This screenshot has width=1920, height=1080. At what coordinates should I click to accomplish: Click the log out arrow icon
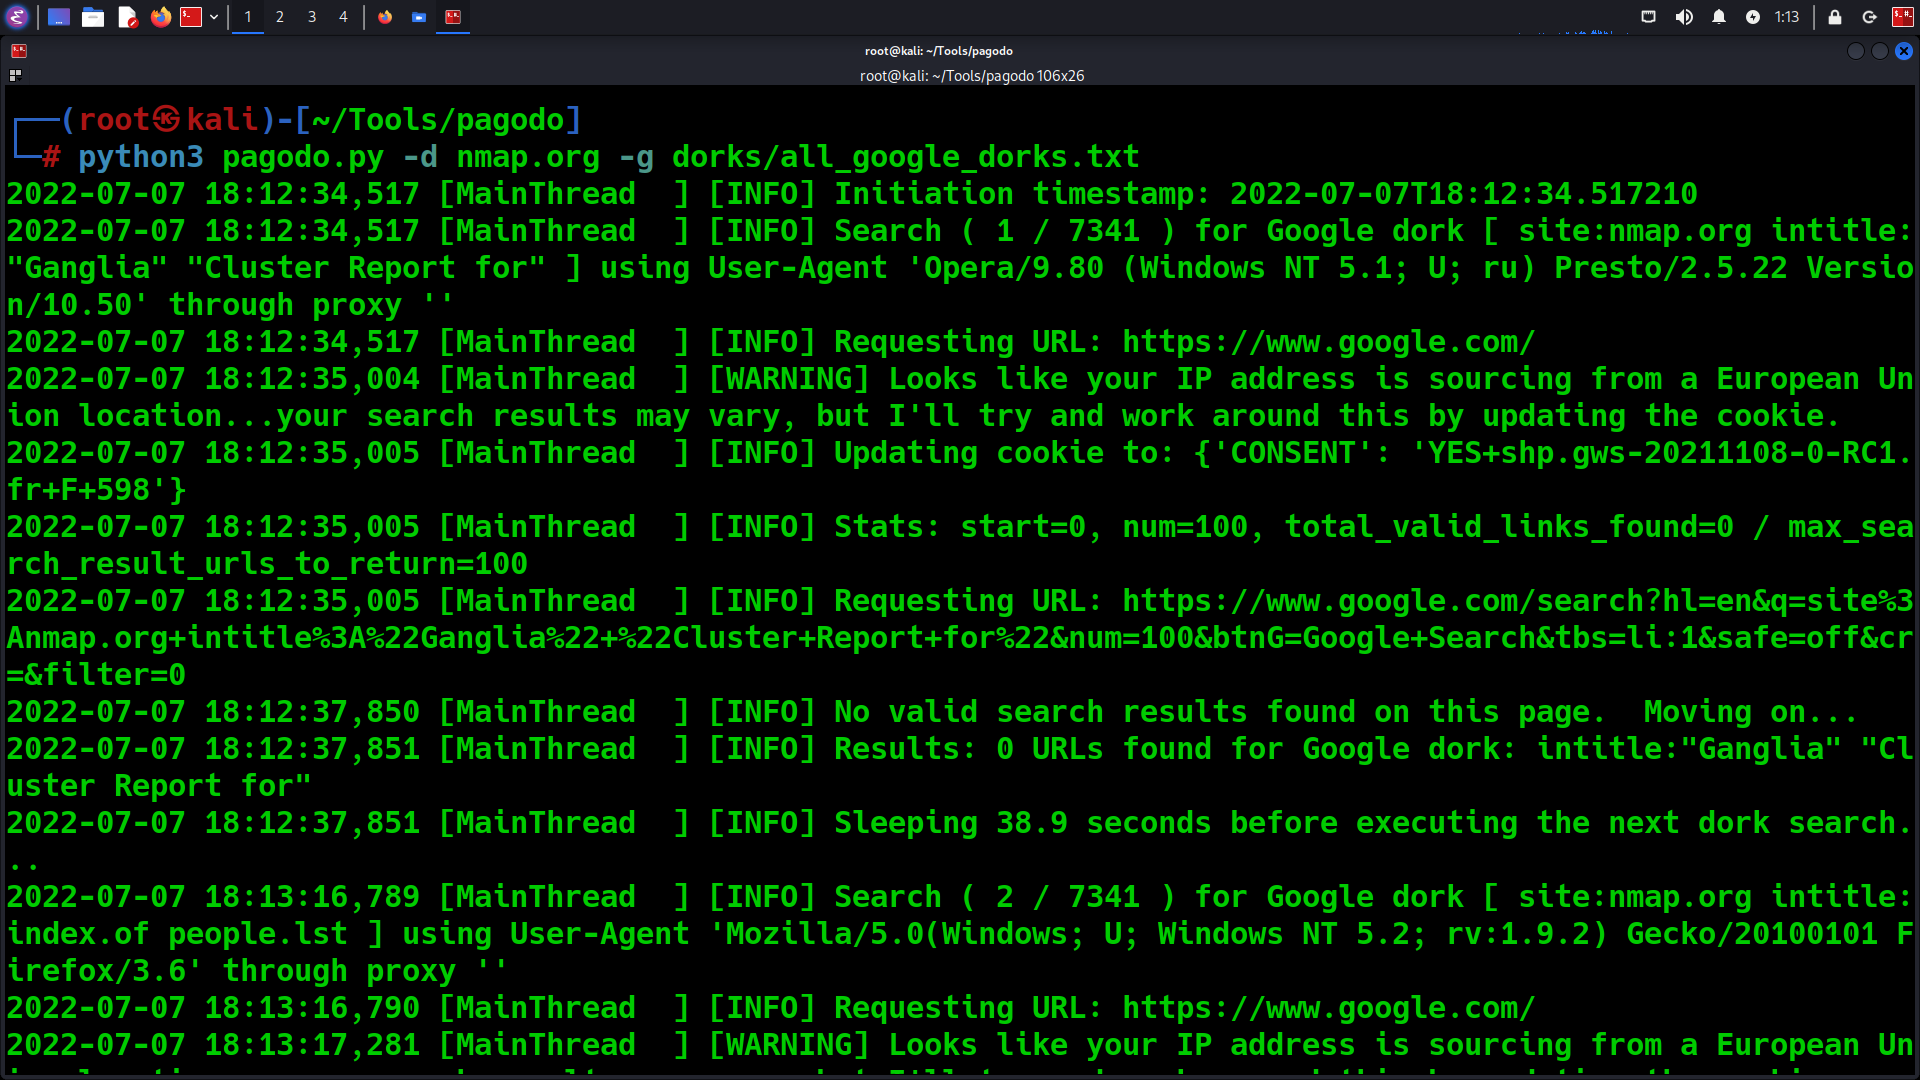click(1869, 17)
